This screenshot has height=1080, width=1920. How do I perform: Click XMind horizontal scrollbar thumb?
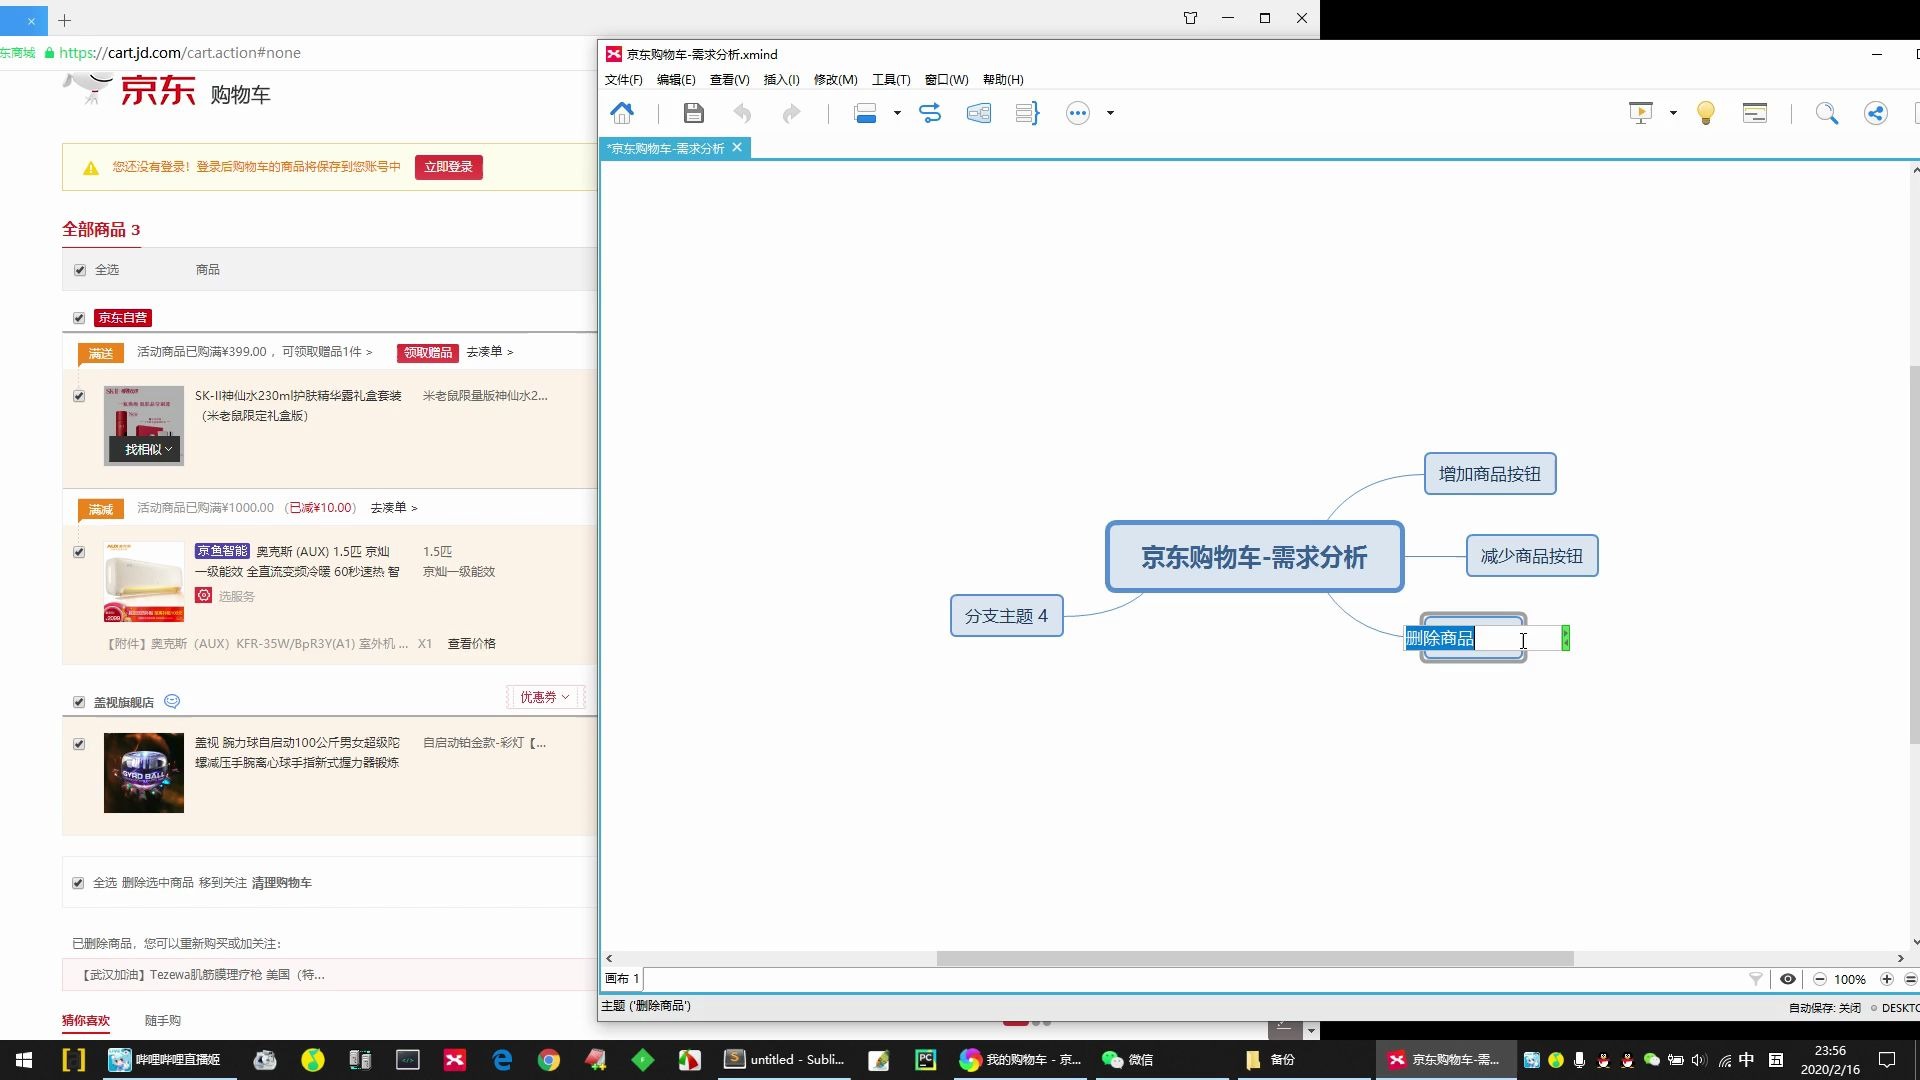pos(1255,958)
